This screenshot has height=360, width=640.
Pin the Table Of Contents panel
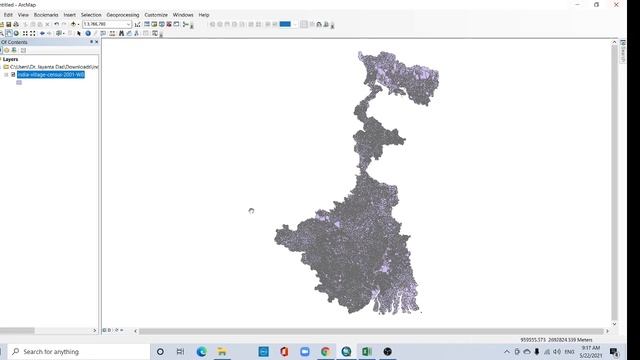[91, 42]
